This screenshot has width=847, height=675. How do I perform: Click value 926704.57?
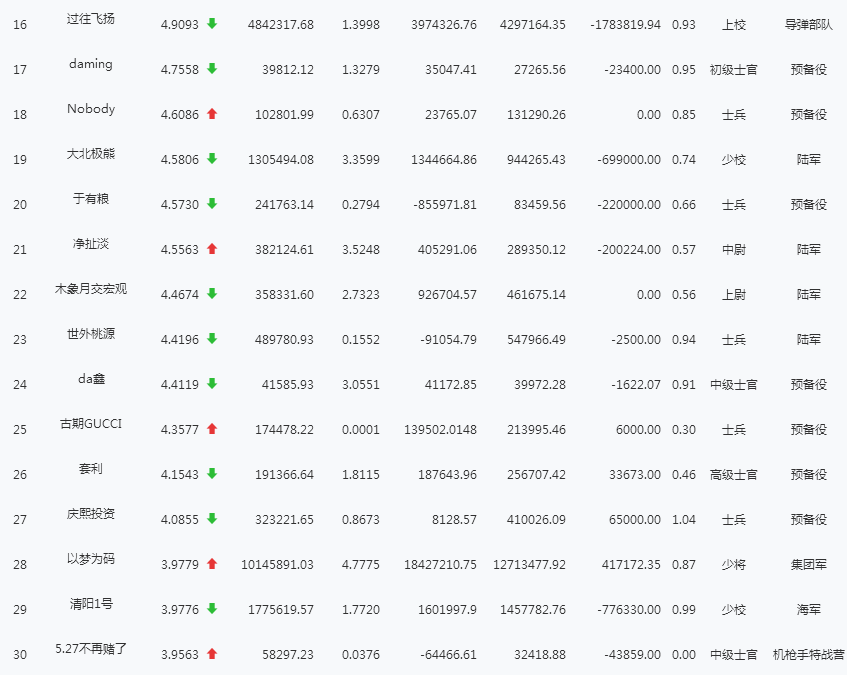[447, 295]
